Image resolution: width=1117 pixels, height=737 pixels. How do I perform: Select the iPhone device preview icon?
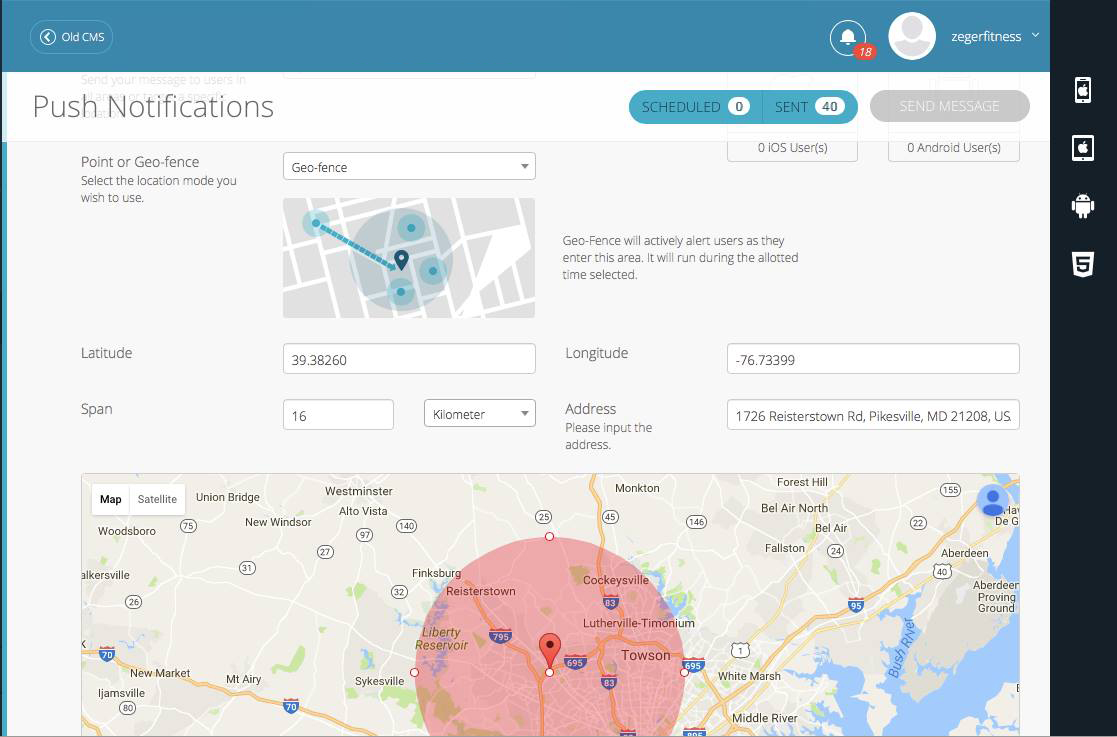[1082, 89]
